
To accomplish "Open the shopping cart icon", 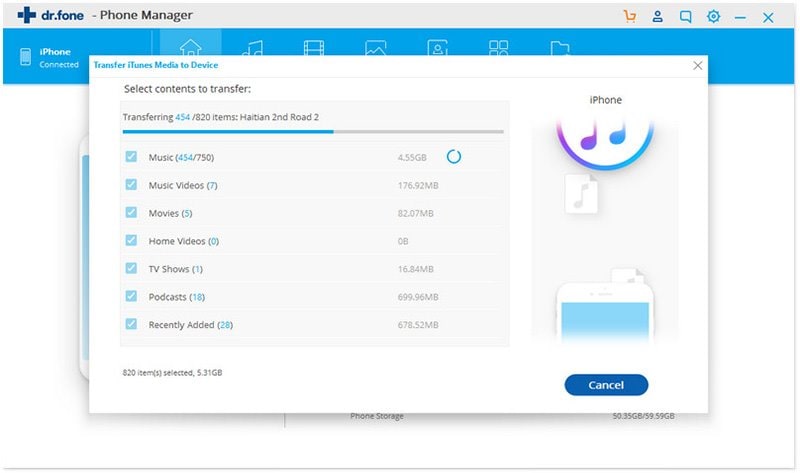I will tap(630, 16).
